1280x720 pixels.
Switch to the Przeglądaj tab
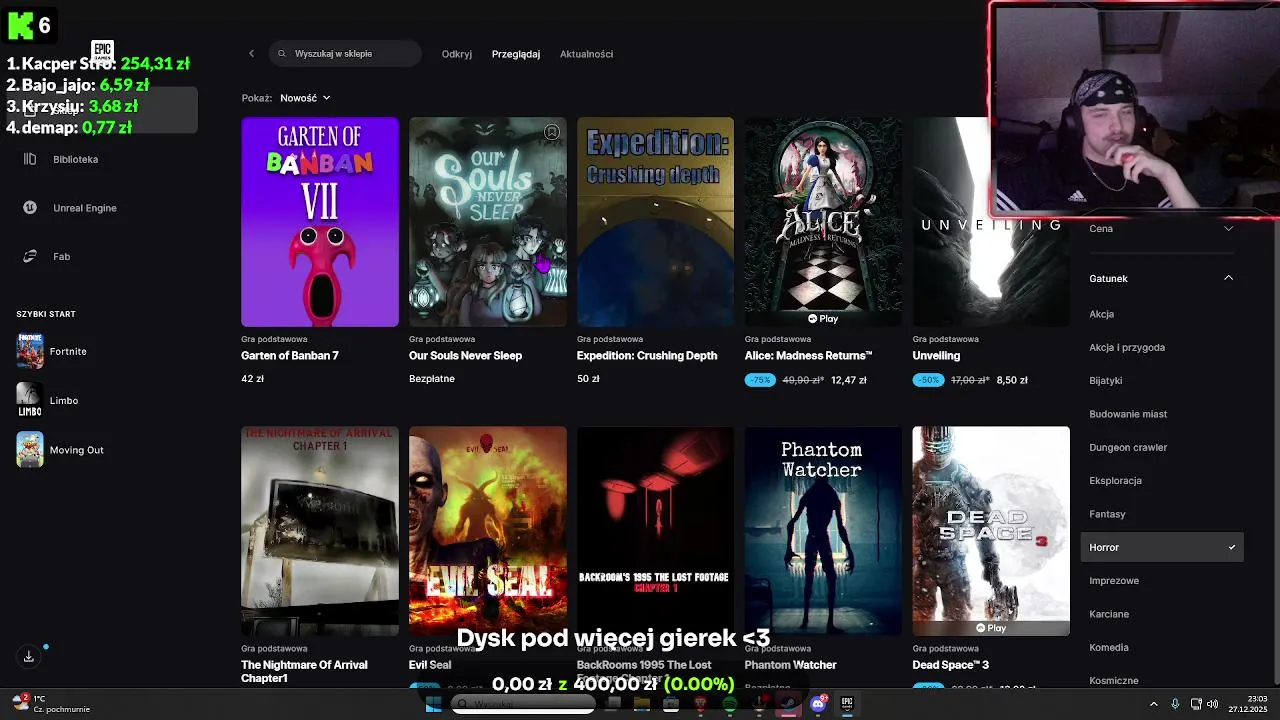pyautogui.click(x=516, y=54)
